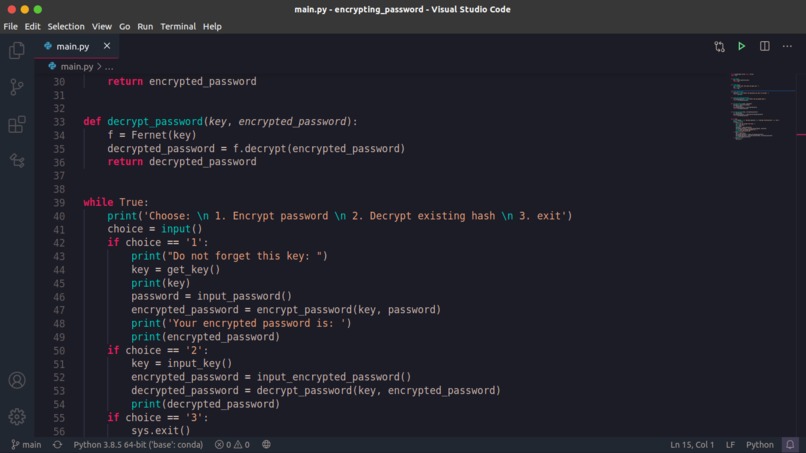Viewport: 806px width, 453px height.
Task: Click 'key = get_key()' on line 44
Action: 175,269
